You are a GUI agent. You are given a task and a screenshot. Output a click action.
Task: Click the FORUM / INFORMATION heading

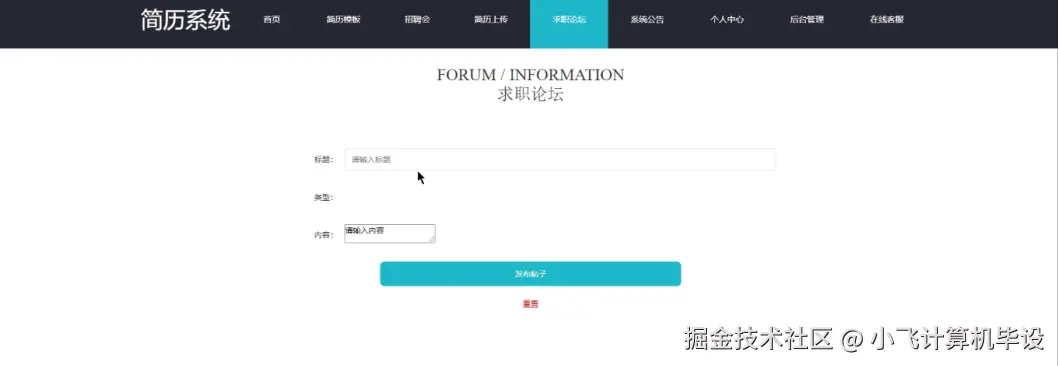tap(530, 75)
